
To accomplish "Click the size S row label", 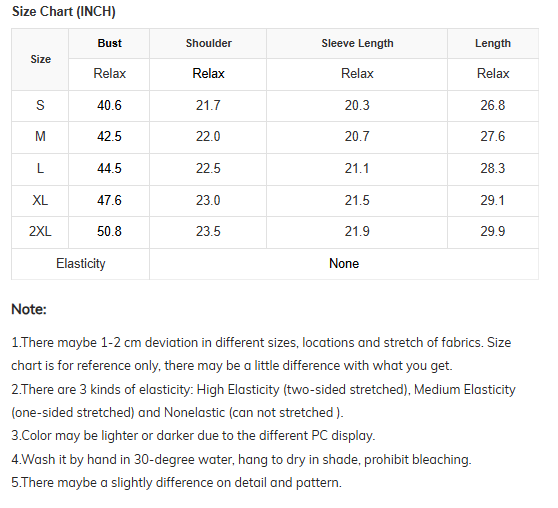I will 40,105.
